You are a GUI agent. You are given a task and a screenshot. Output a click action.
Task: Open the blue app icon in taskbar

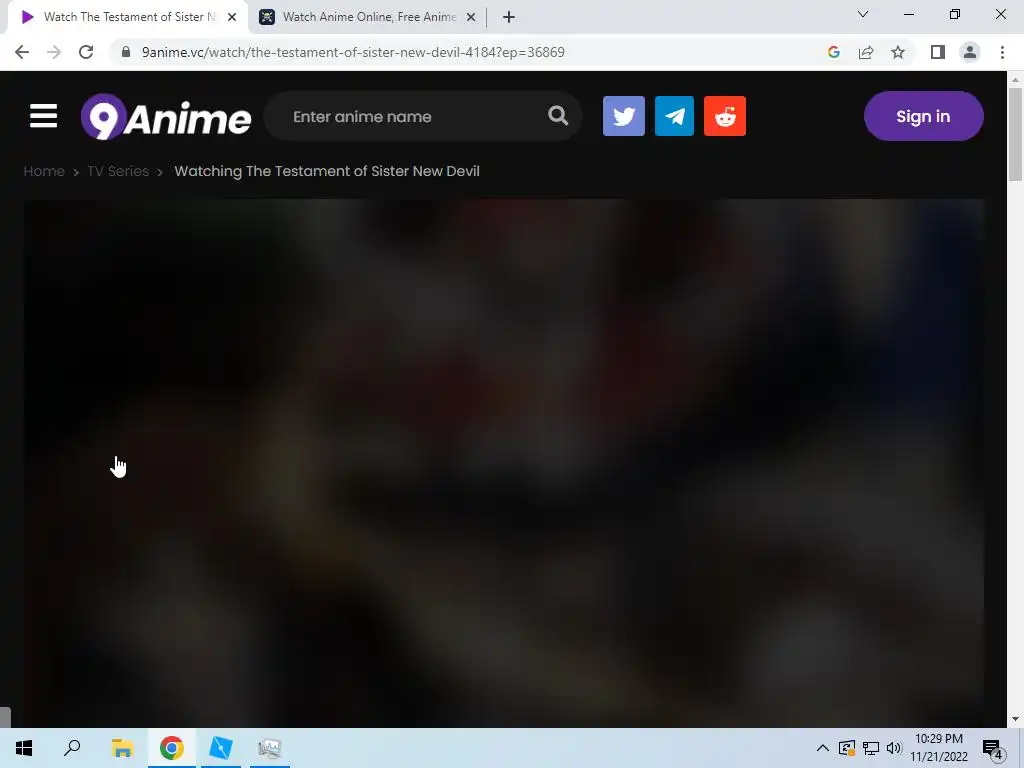pos(221,748)
